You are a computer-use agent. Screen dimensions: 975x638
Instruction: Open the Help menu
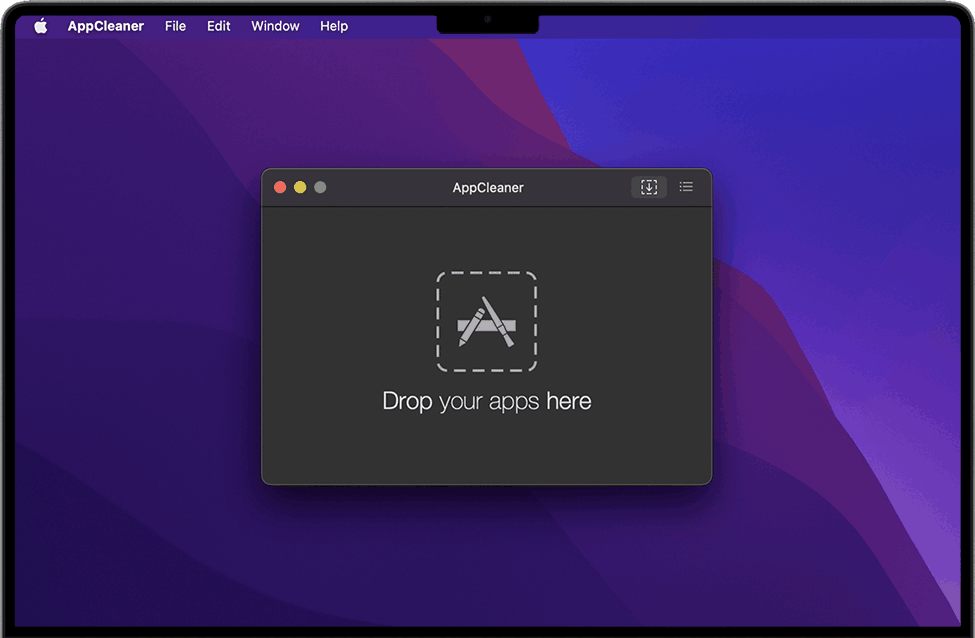[334, 25]
